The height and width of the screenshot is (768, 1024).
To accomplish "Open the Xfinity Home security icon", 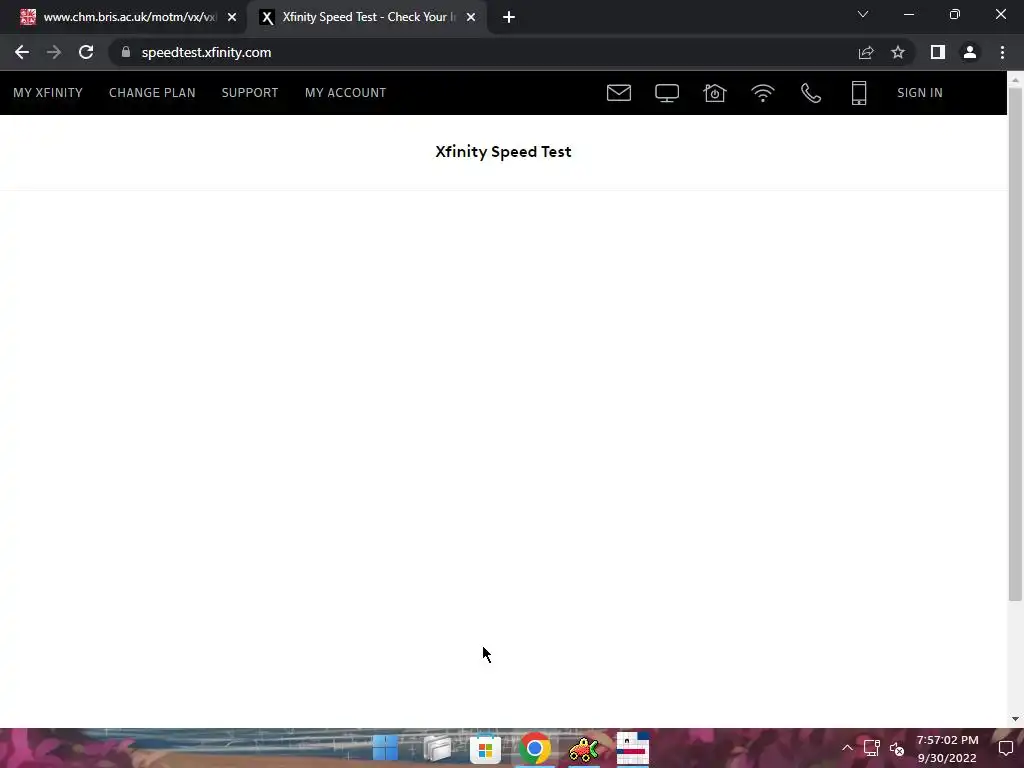I will pos(714,93).
